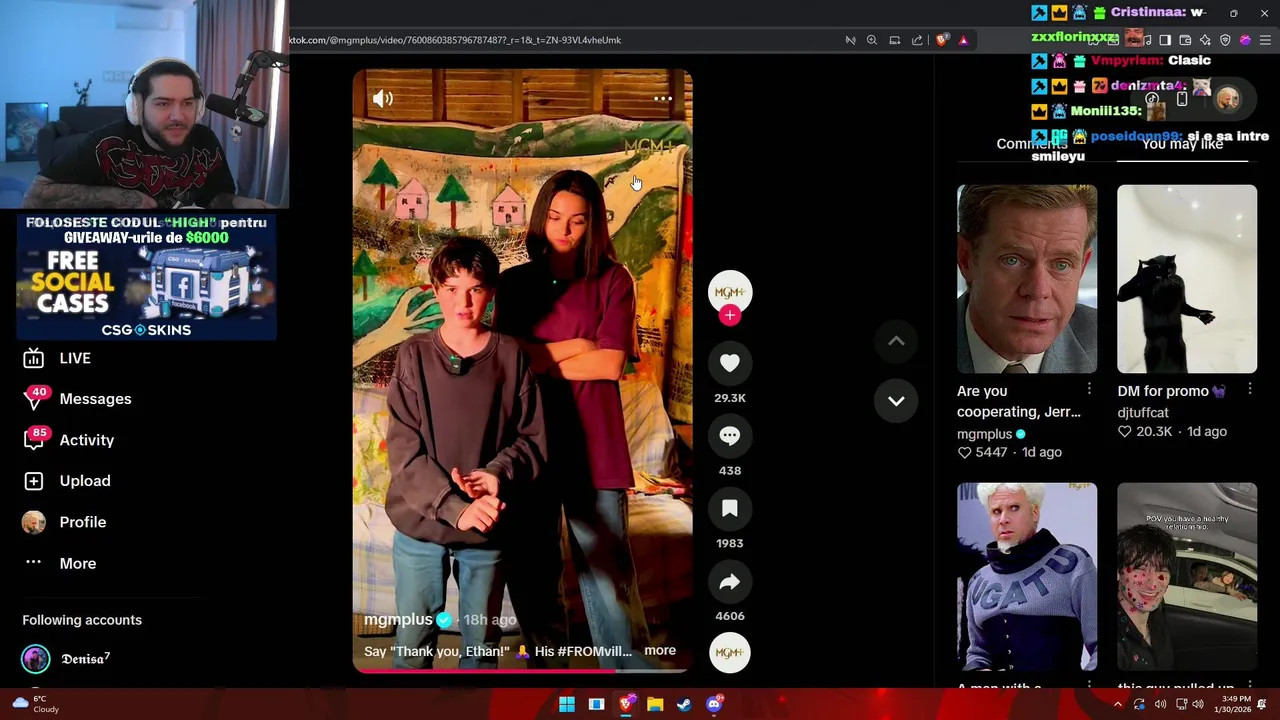Open the cloudy weather widget on taskbar
The image size is (1280, 720).
point(36,704)
